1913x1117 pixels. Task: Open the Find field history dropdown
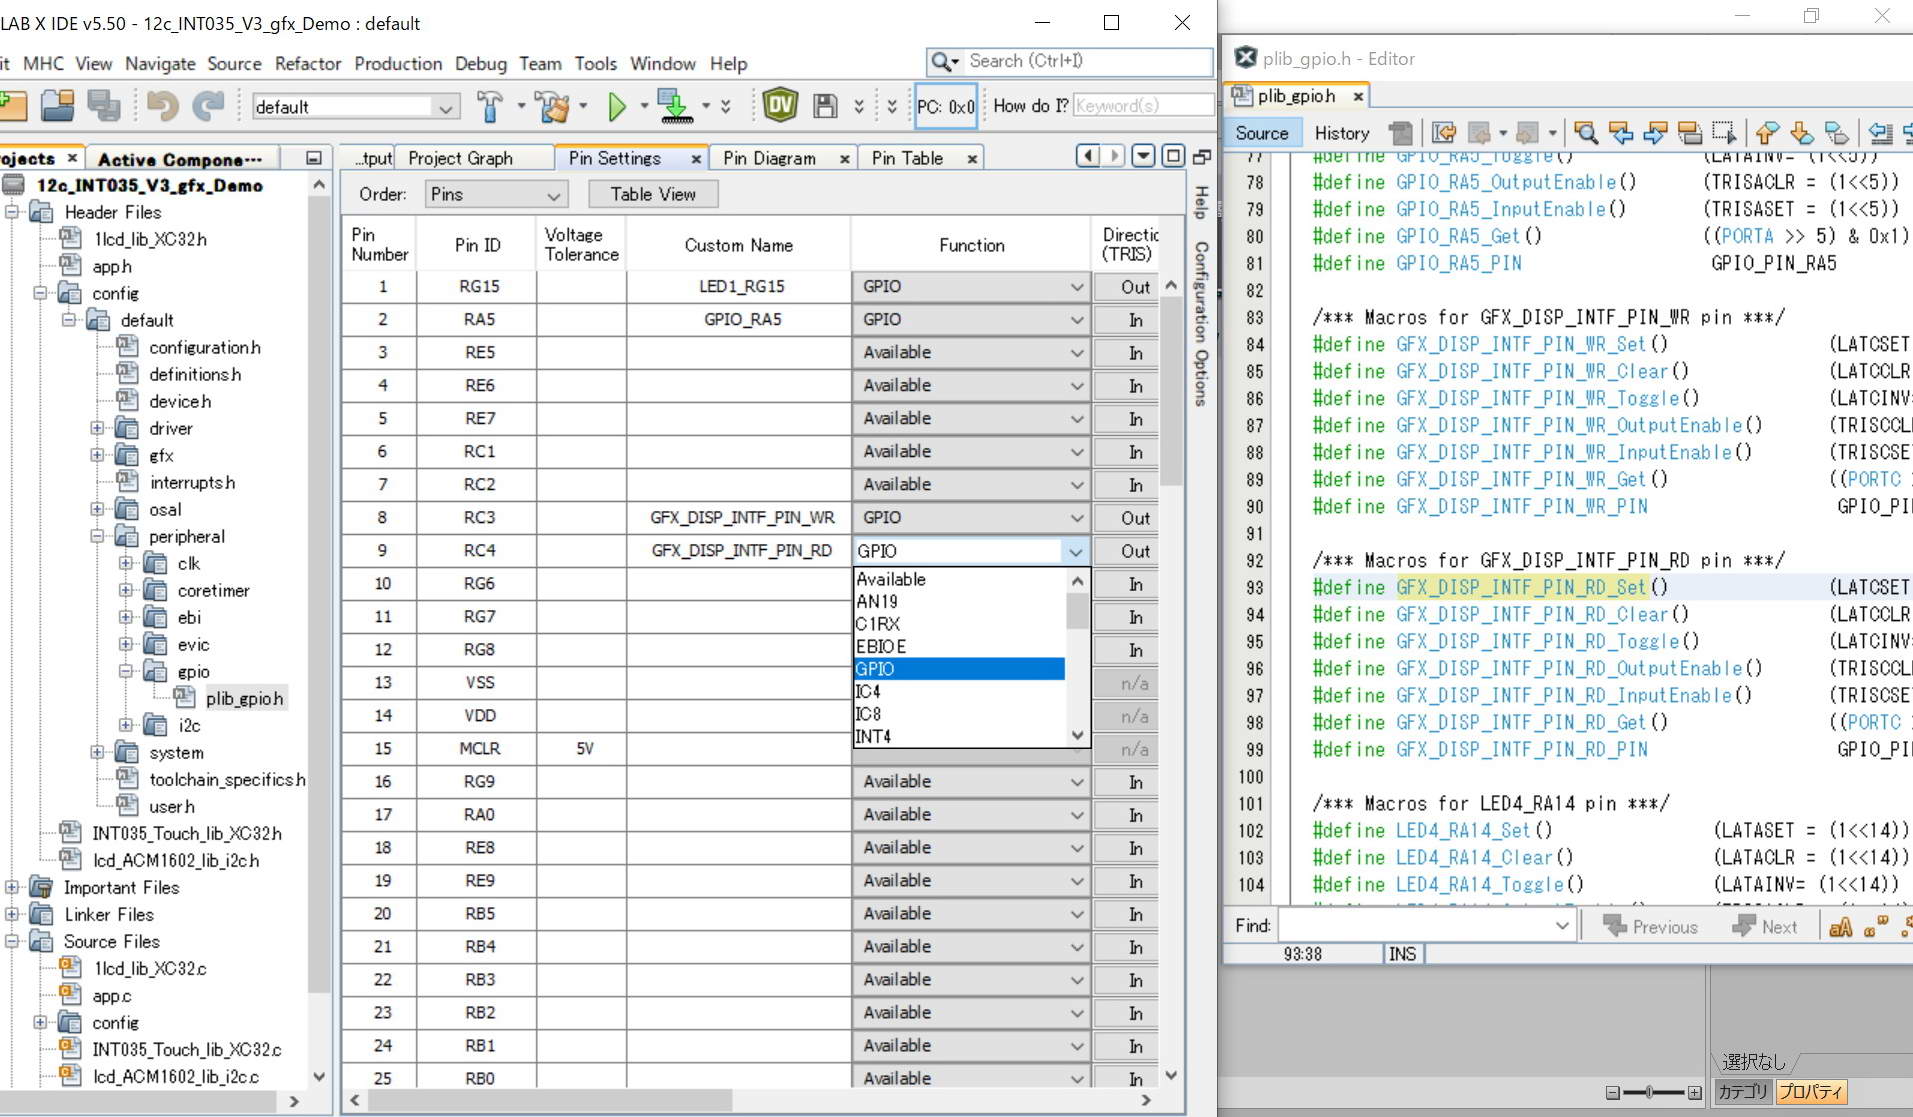coord(1562,926)
